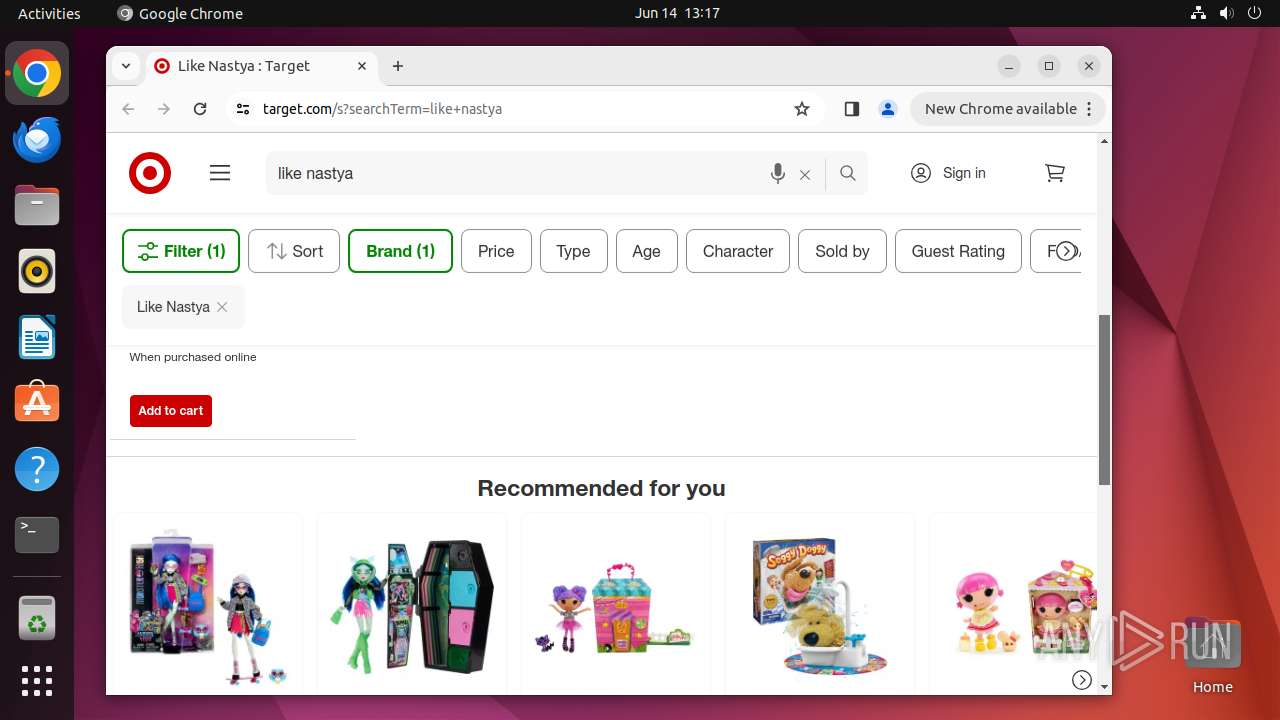The image size is (1280, 720).
Task: Start voice search with microphone icon
Action: 778,173
